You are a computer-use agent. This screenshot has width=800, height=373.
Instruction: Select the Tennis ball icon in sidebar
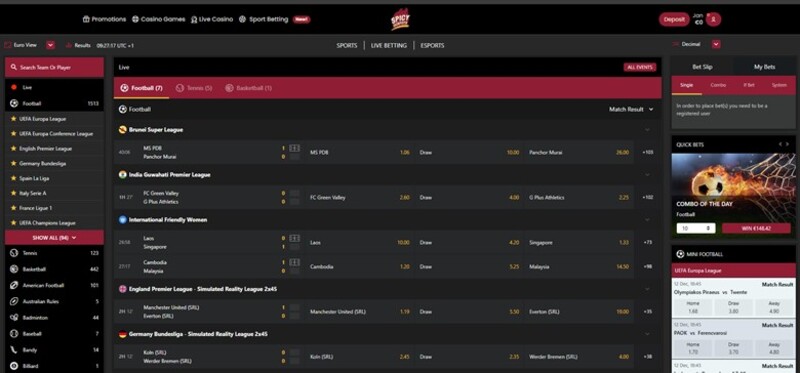coord(14,253)
